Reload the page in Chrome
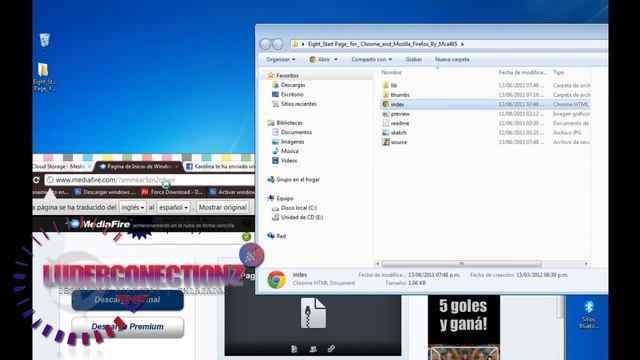The height and width of the screenshot is (360, 640). click(x=36, y=180)
